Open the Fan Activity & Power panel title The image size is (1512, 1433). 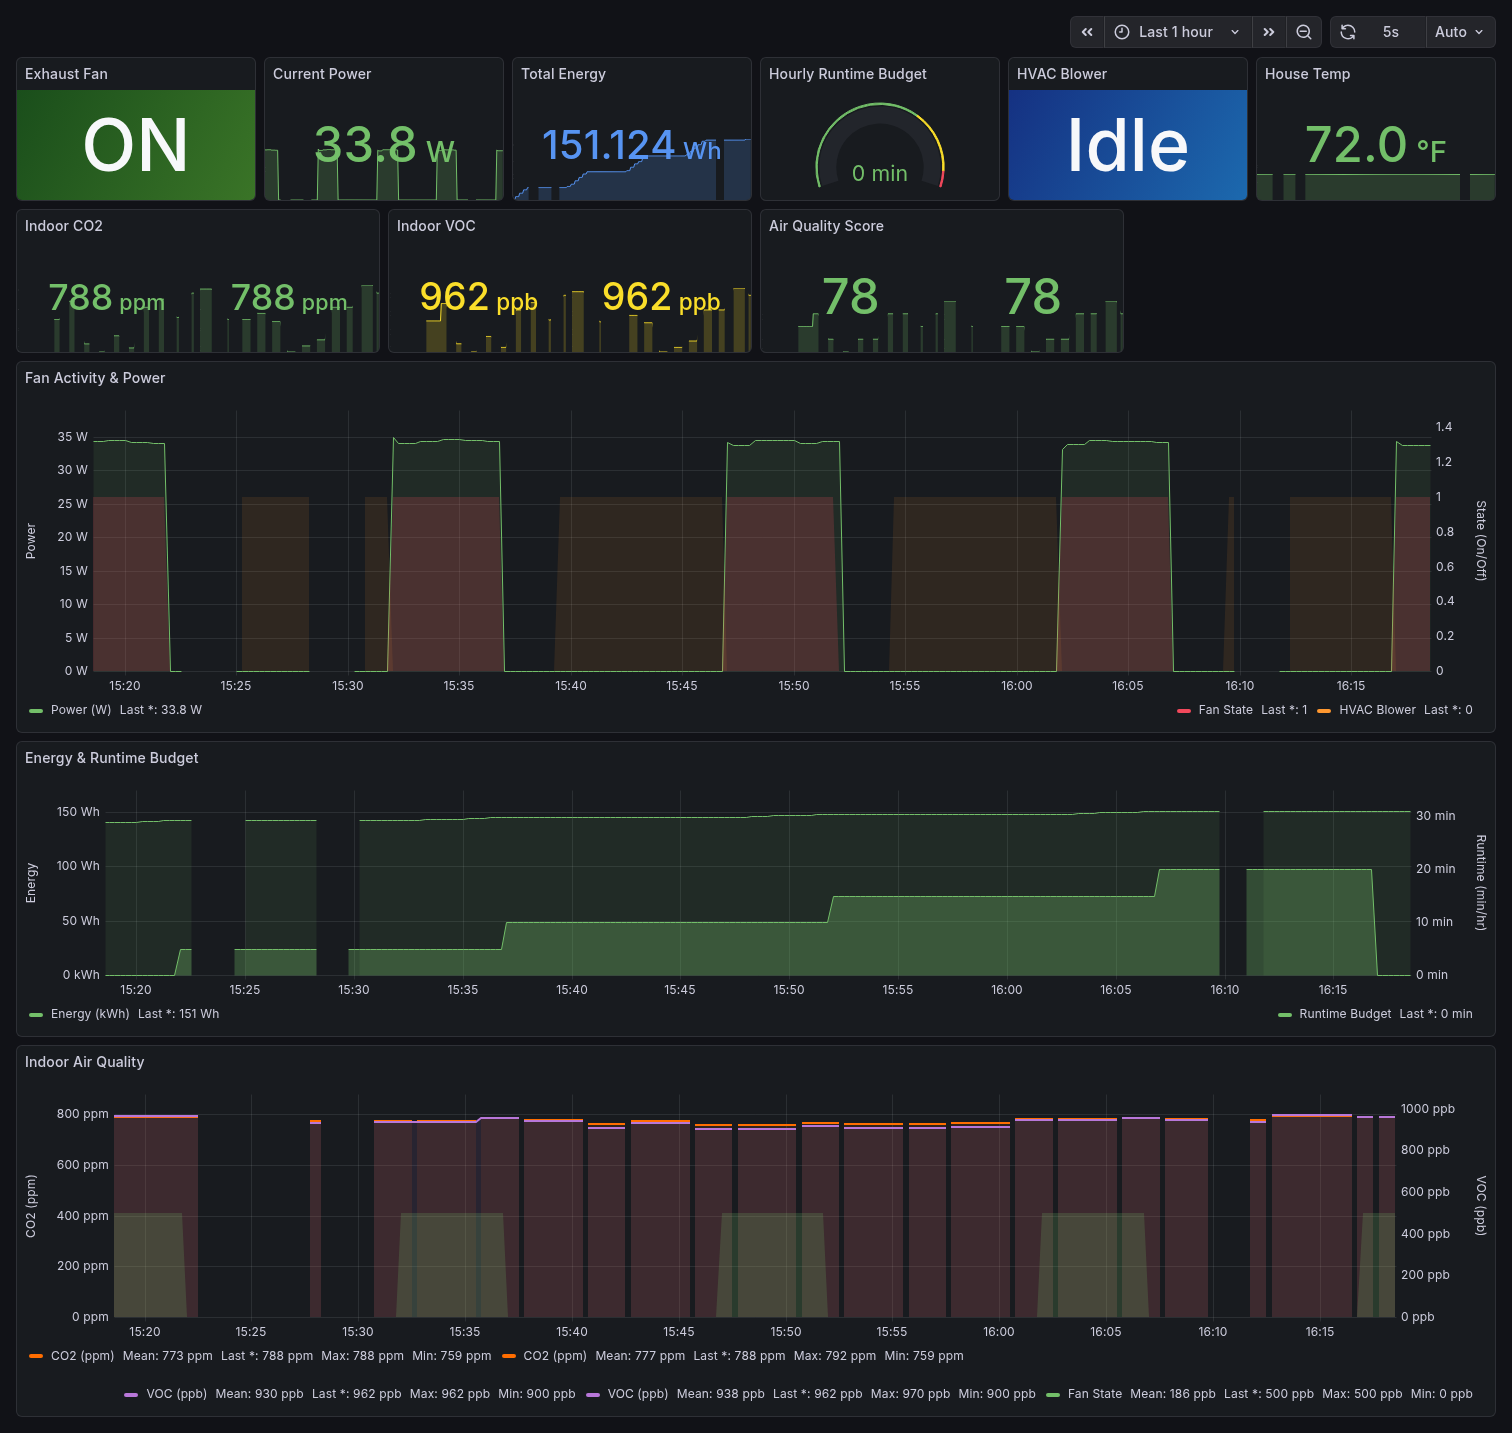coord(95,378)
